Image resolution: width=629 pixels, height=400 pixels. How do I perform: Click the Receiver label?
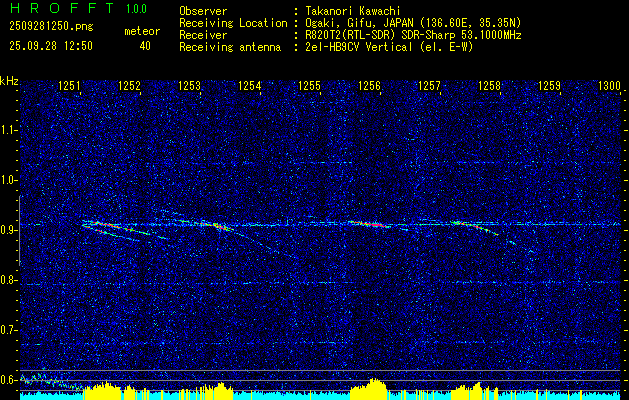(203, 35)
